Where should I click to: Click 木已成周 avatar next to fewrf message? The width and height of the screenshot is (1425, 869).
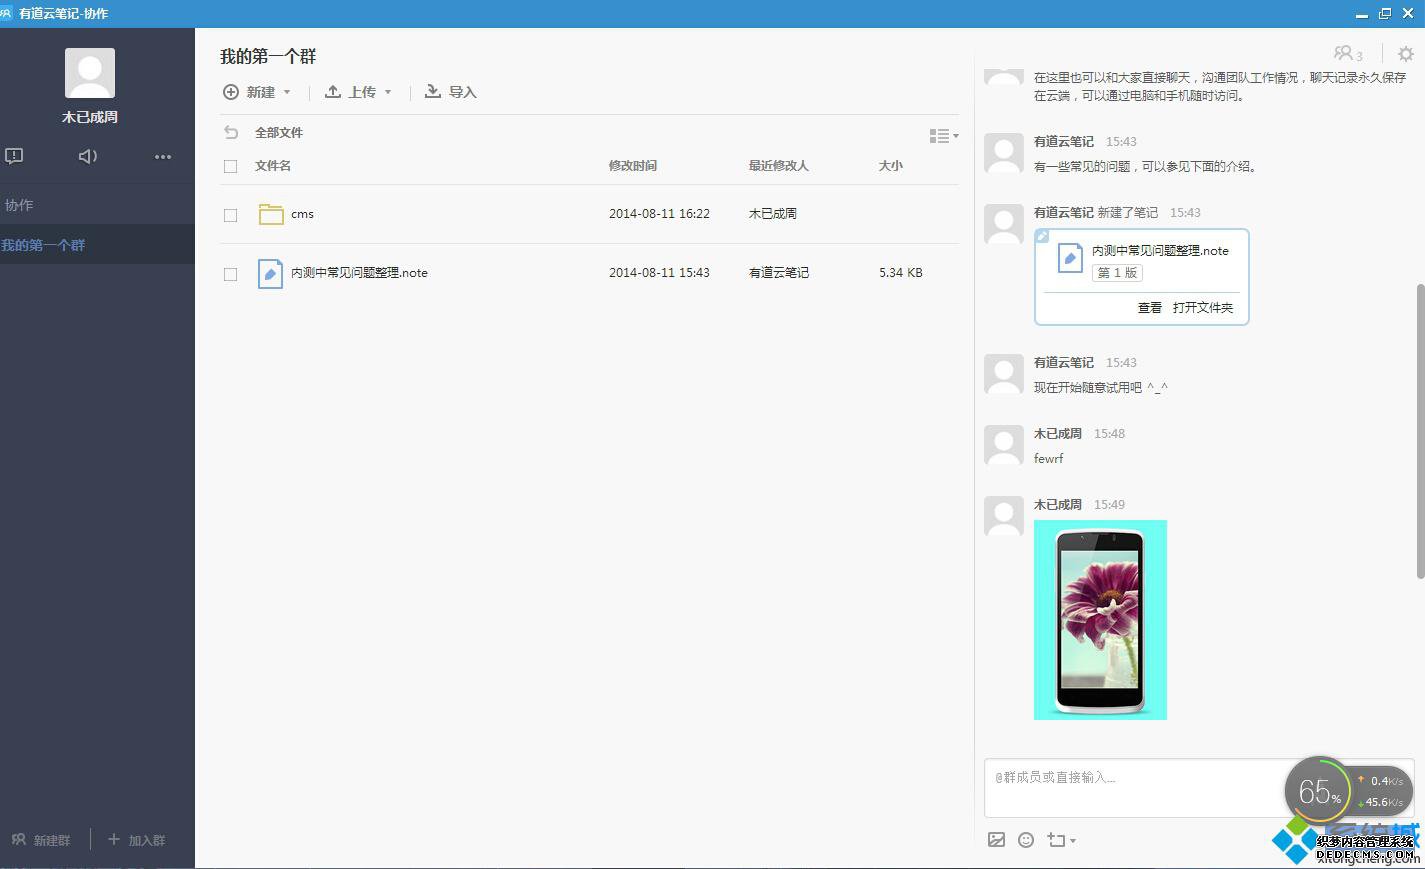click(x=1004, y=445)
